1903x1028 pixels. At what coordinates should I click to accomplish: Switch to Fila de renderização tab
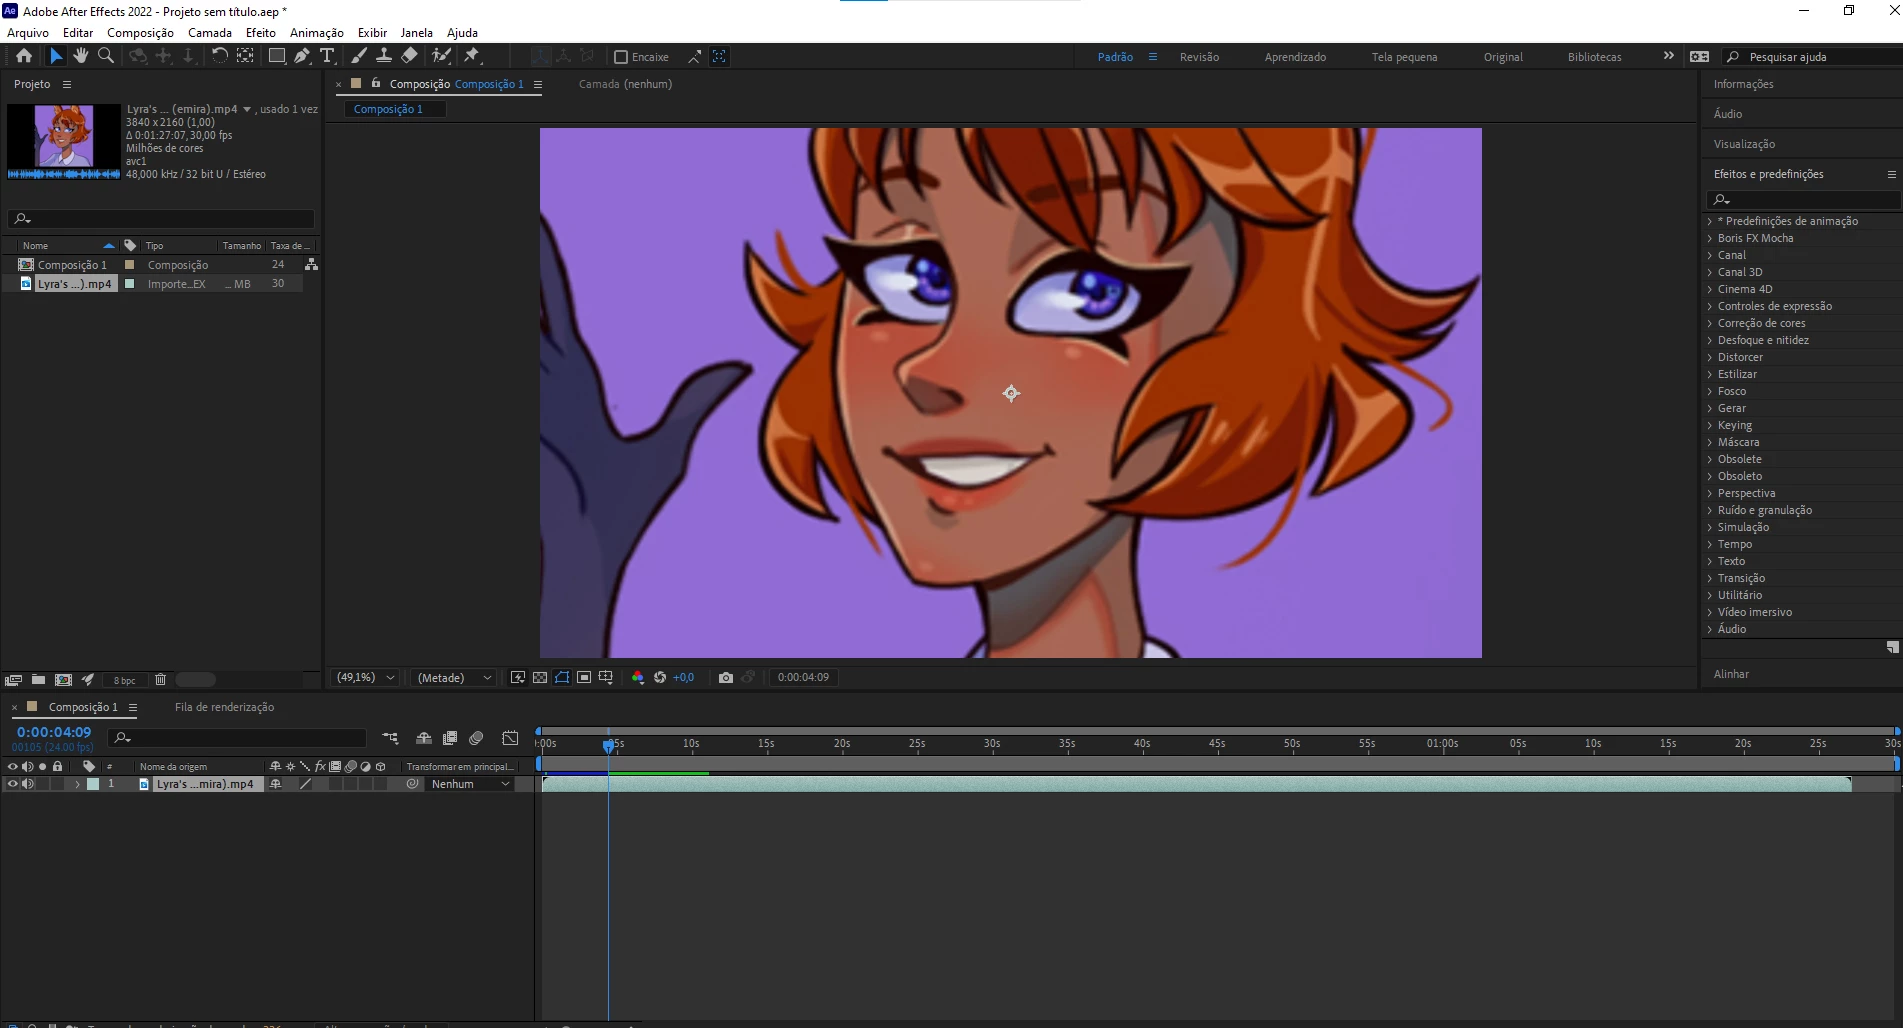pyautogui.click(x=224, y=707)
